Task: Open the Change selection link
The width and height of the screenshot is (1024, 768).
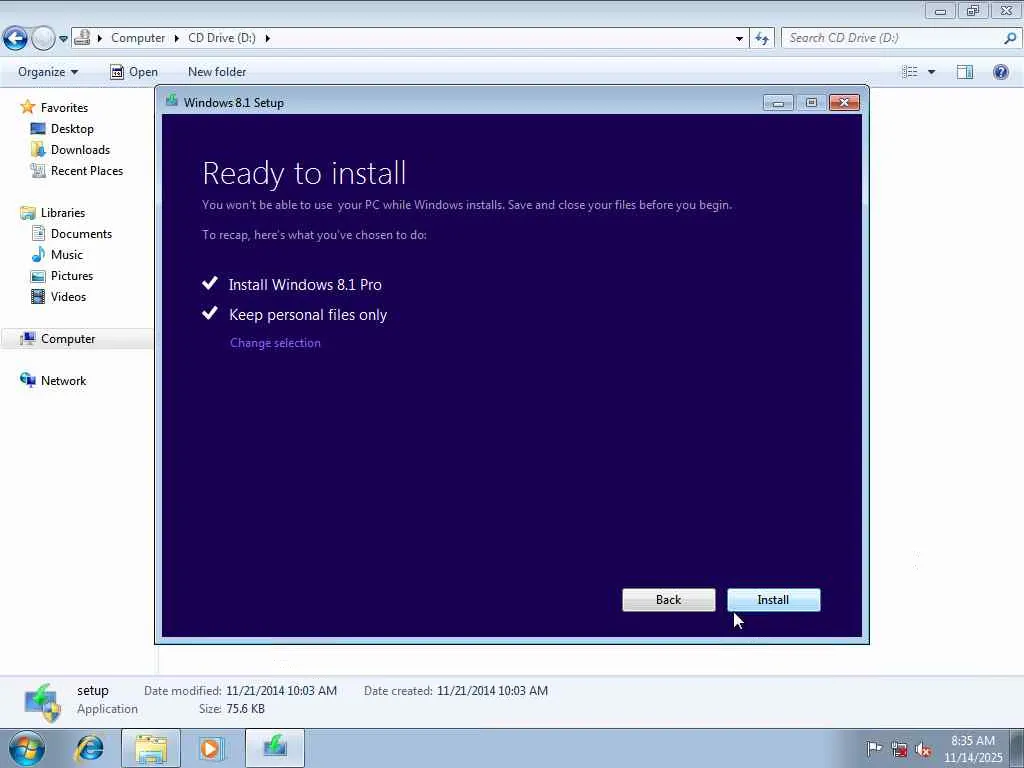Action: pos(275,343)
